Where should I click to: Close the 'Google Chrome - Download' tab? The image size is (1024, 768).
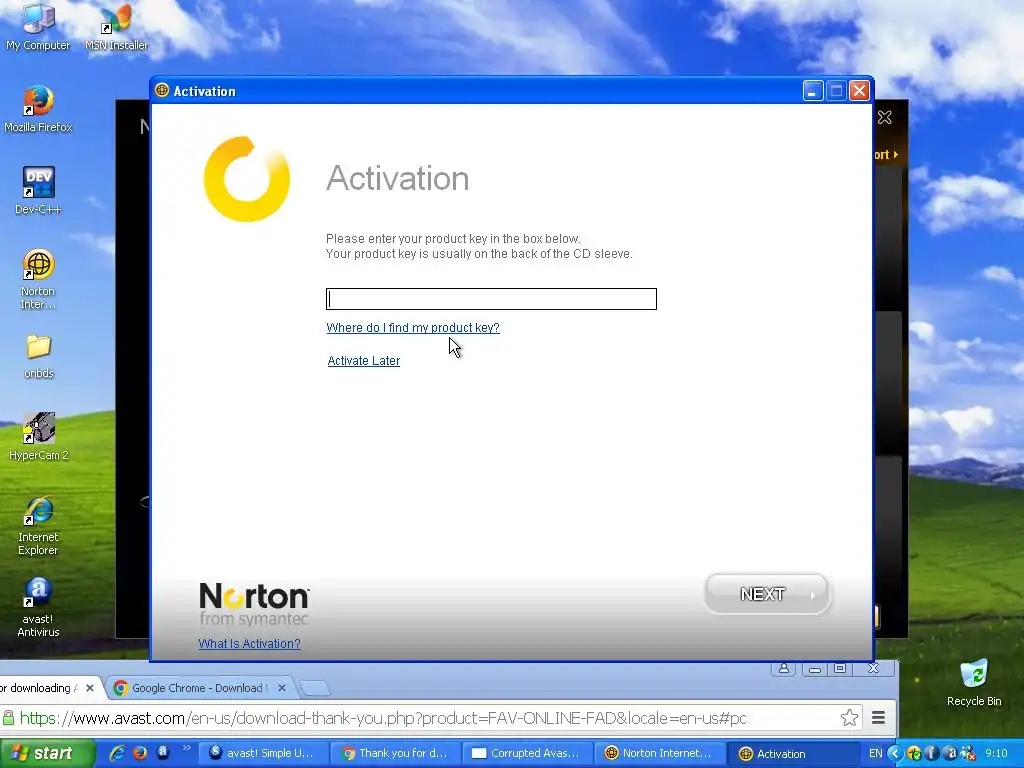tap(281, 688)
